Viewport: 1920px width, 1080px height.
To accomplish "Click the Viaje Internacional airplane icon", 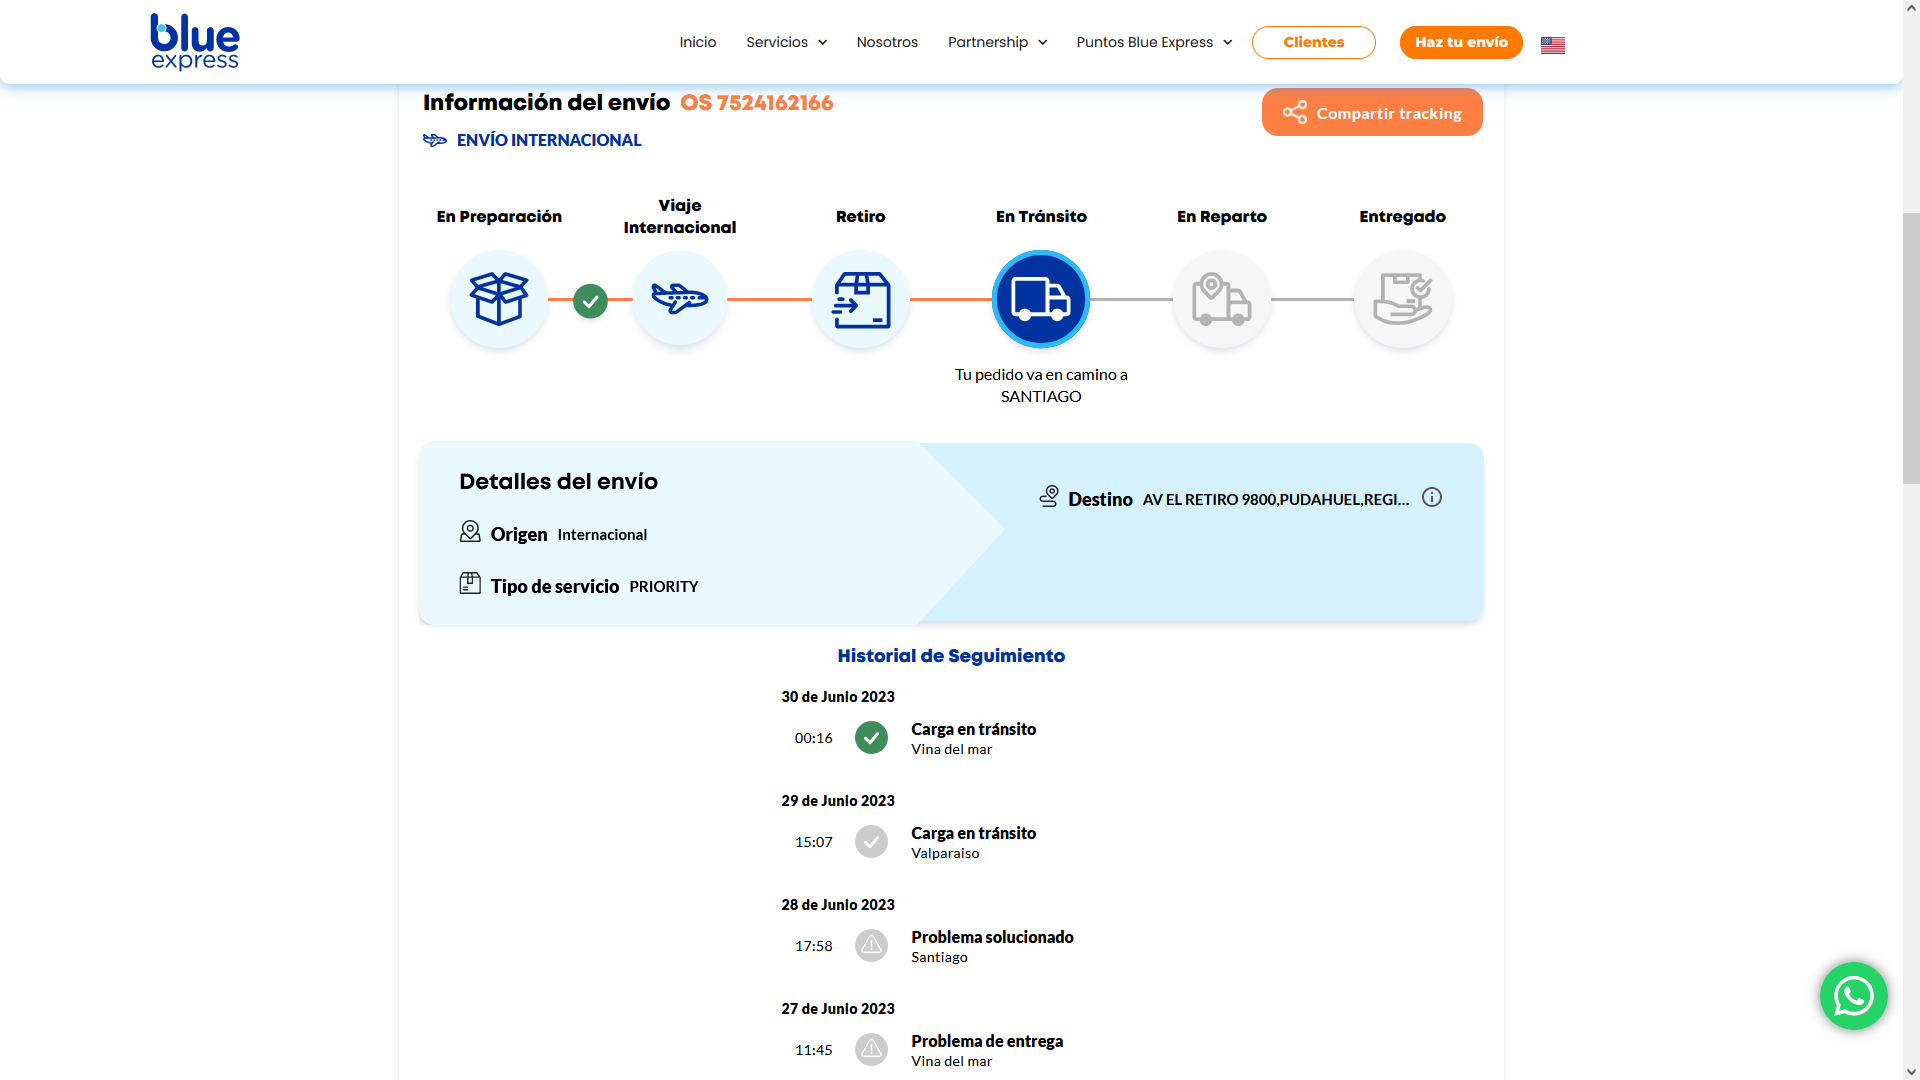I will [x=679, y=298].
